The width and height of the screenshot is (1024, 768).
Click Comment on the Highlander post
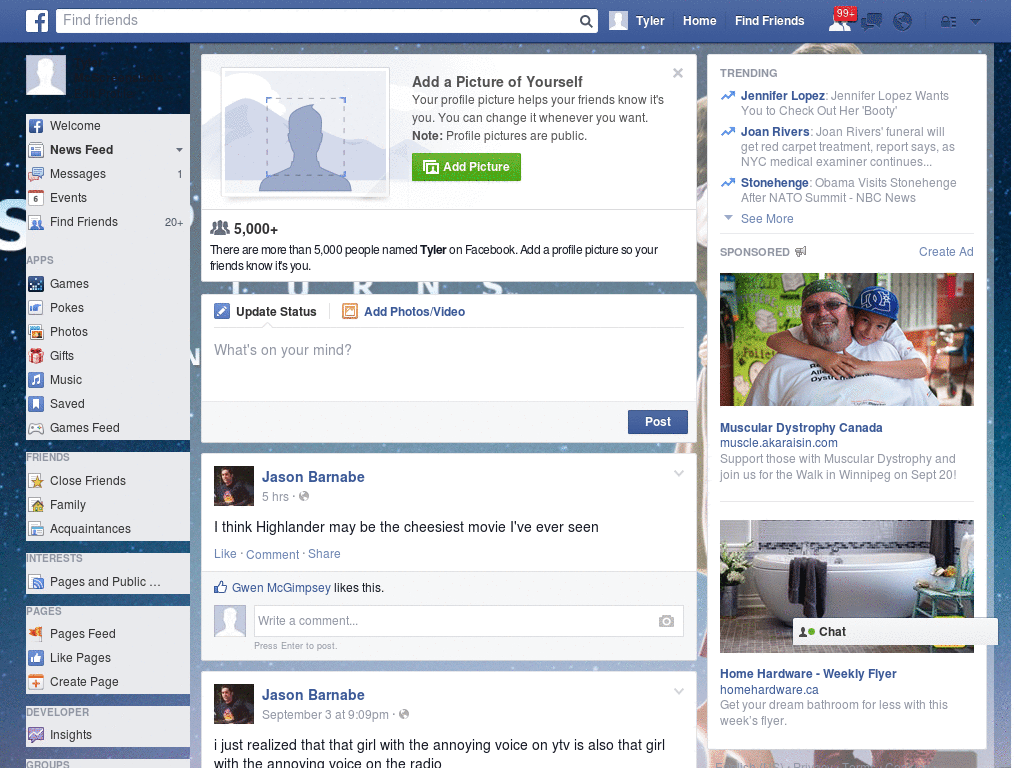[272, 554]
